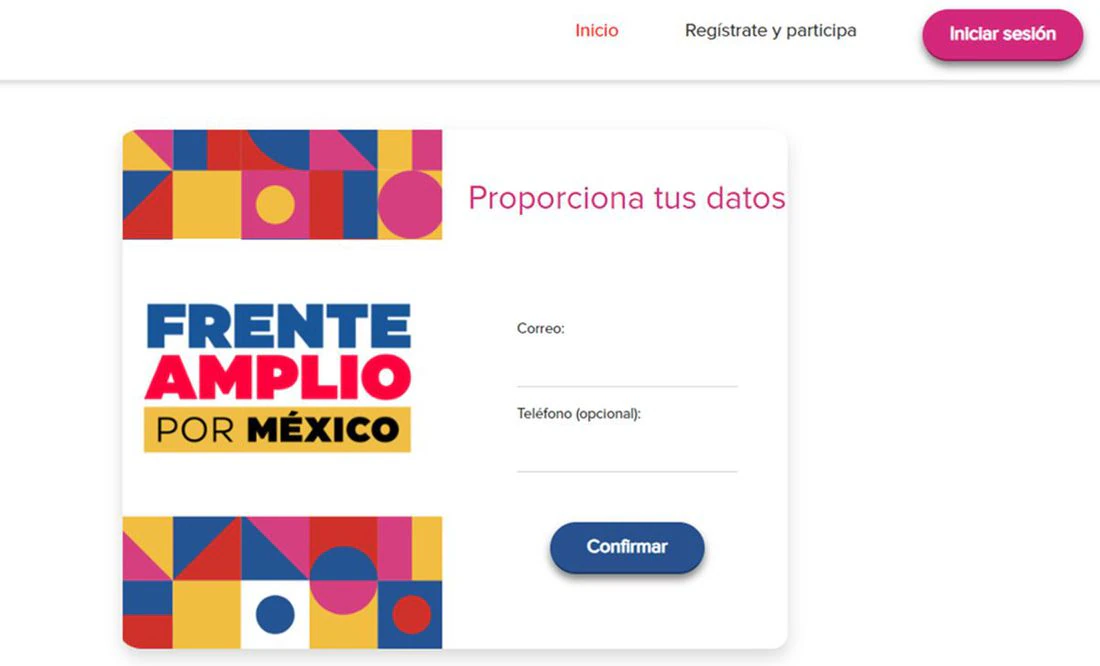Click the yellow POR MÉXICO badge
The image size is (1100, 666).
(x=277, y=429)
